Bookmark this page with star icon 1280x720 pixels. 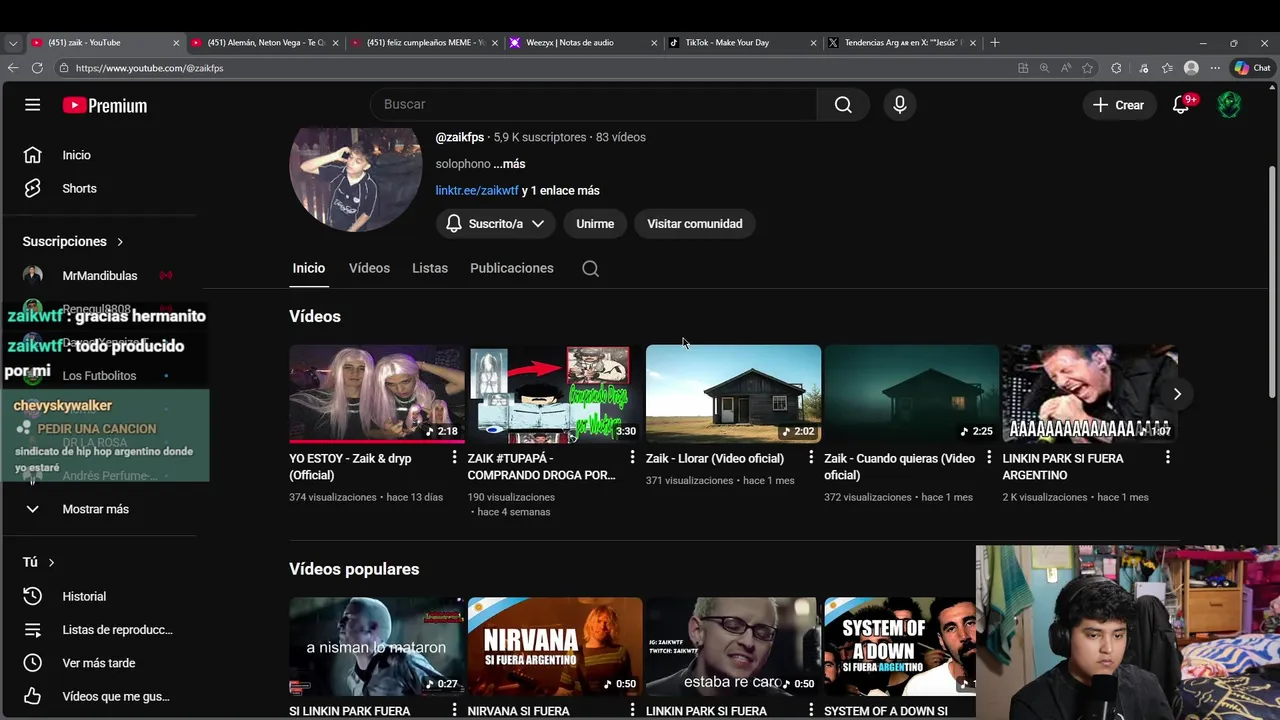point(1088,68)
